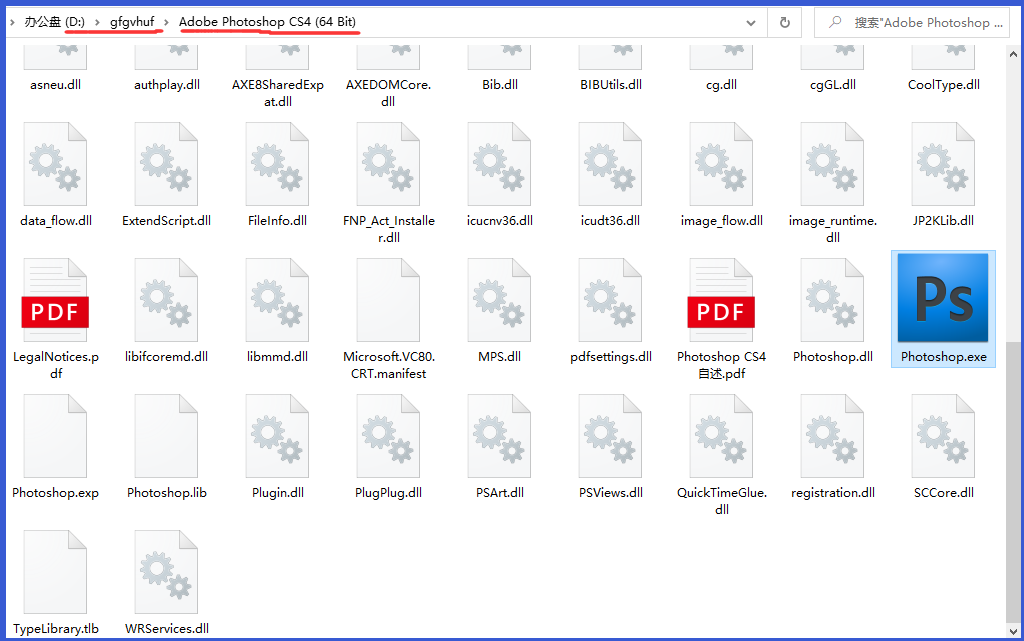Image resolution: width=1024 pixels, height=641 pixels.
Task: Select the image_runtime.dll file icon
Action: coord(832,164)
